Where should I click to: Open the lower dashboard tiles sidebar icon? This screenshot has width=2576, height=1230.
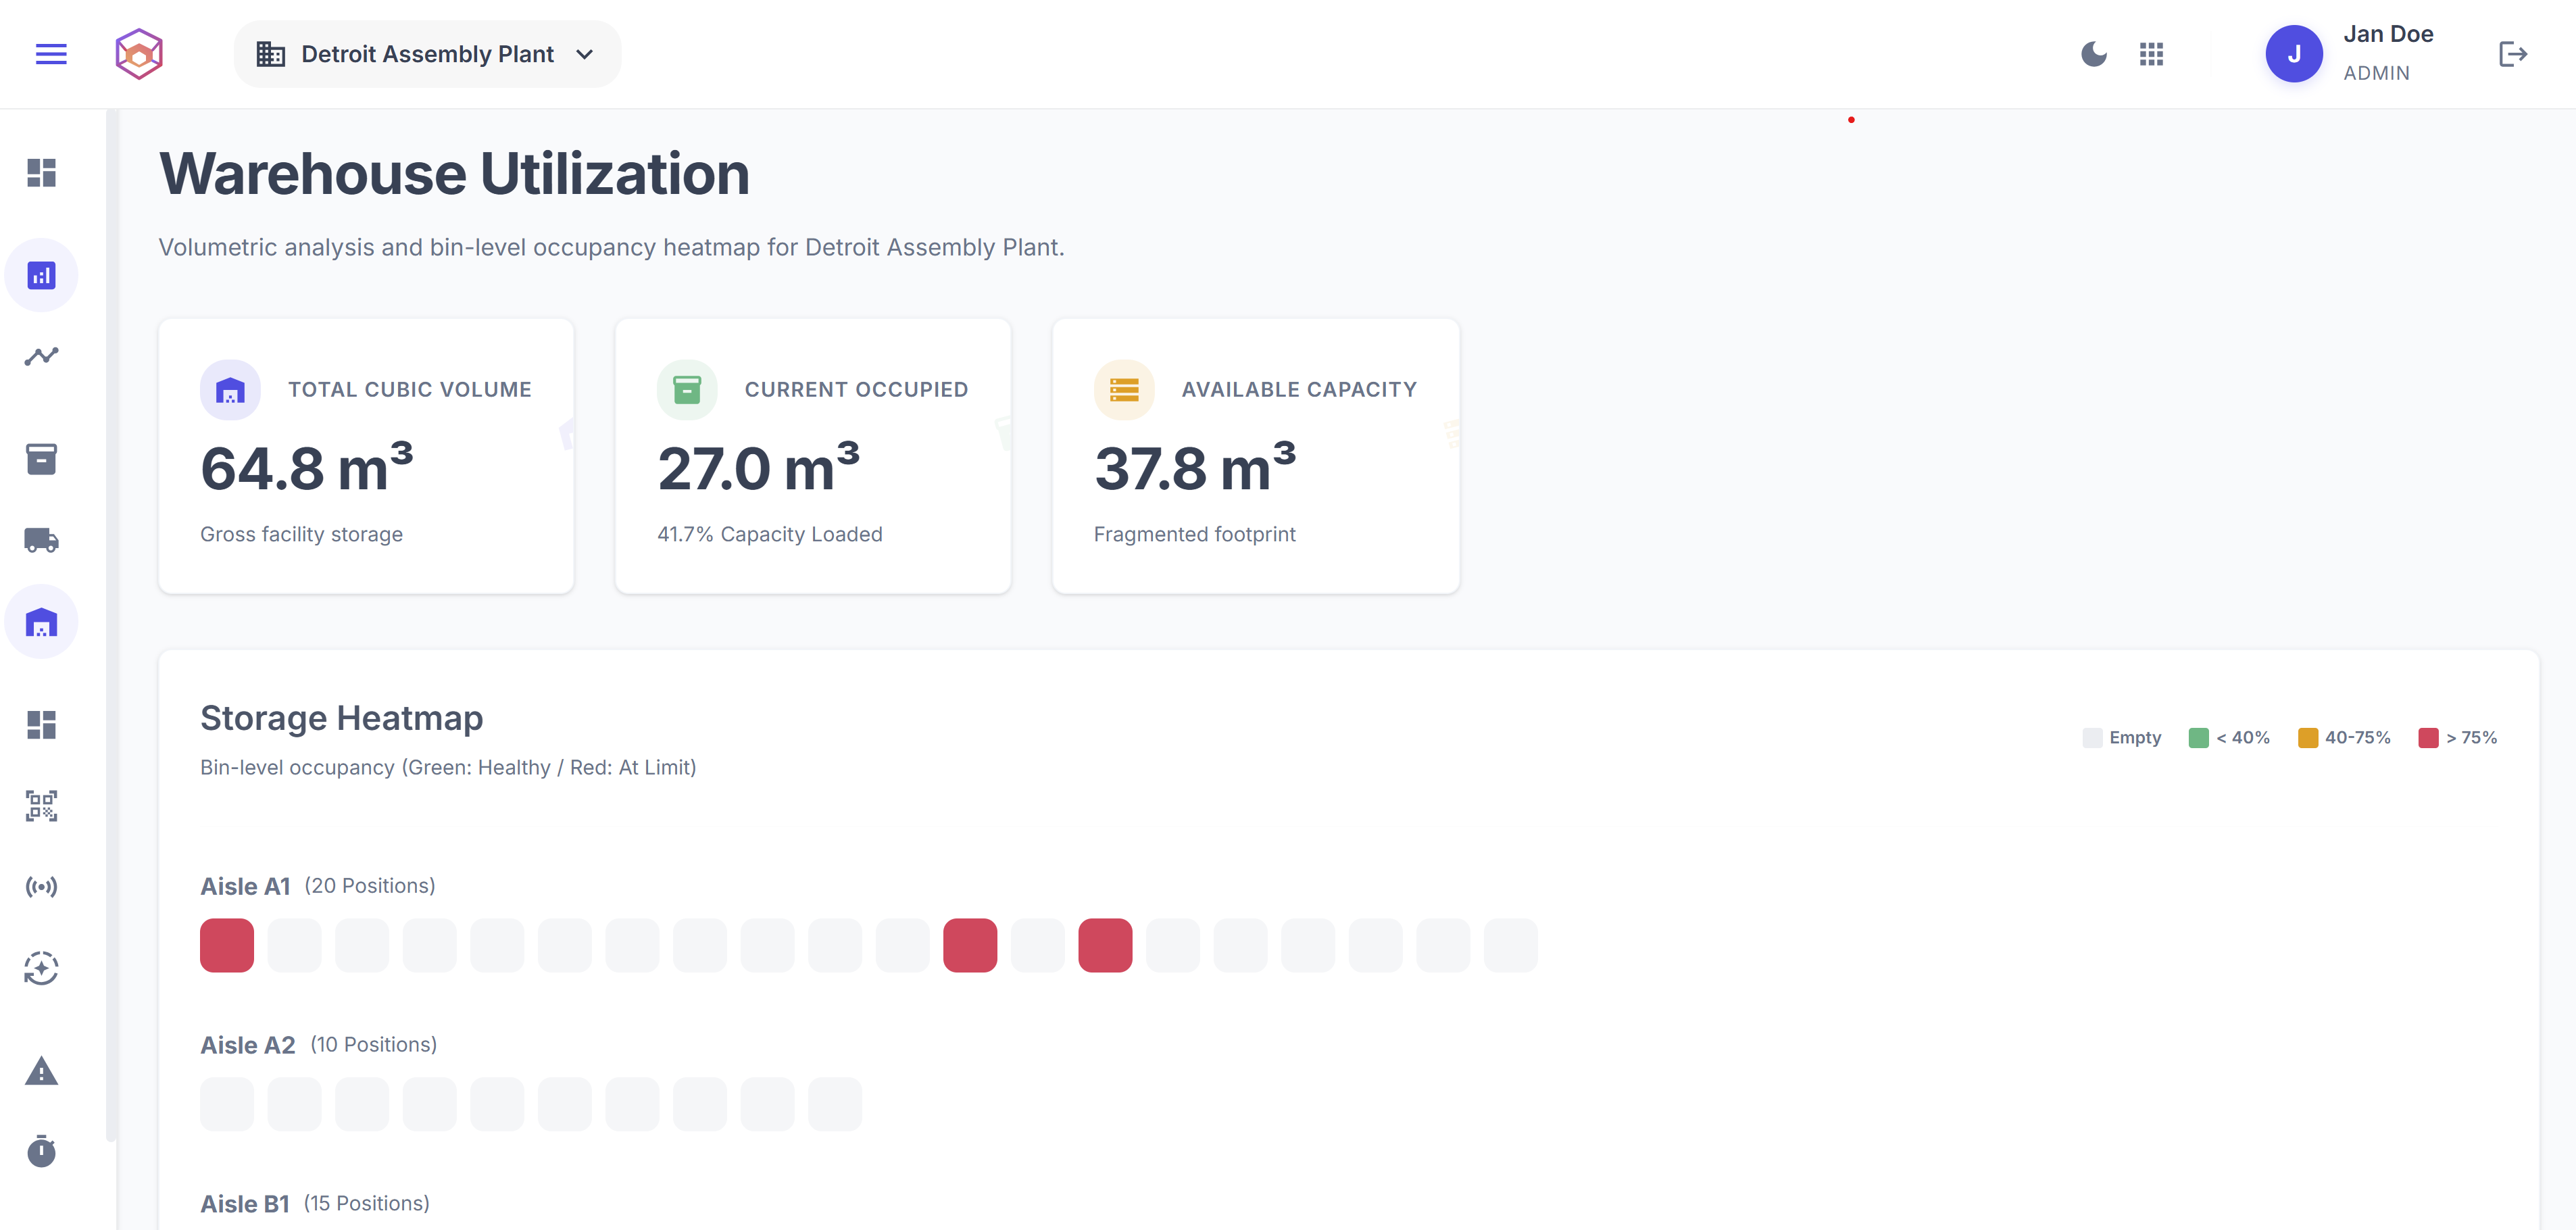[41, 725]
